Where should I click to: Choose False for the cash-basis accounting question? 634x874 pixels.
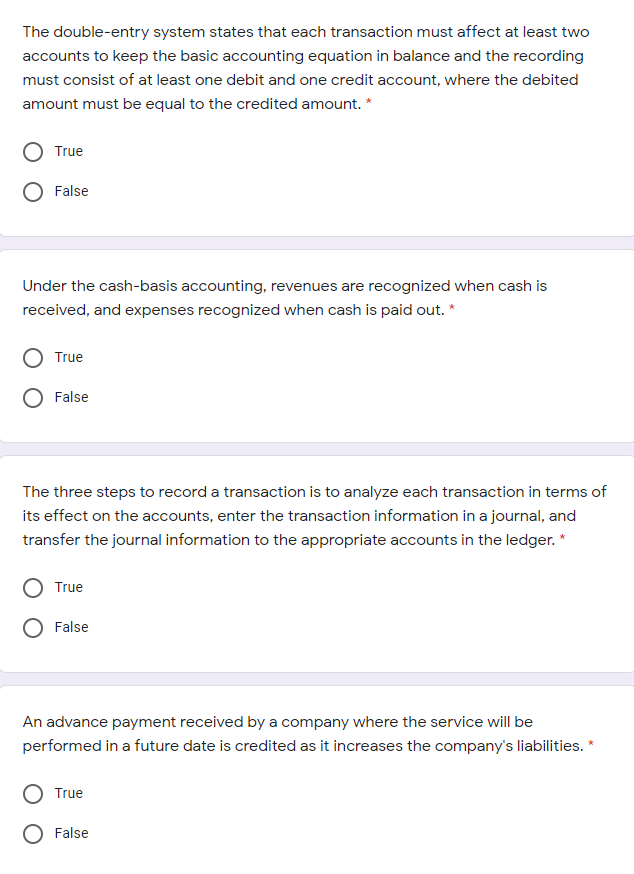click(x=33, y=397)
